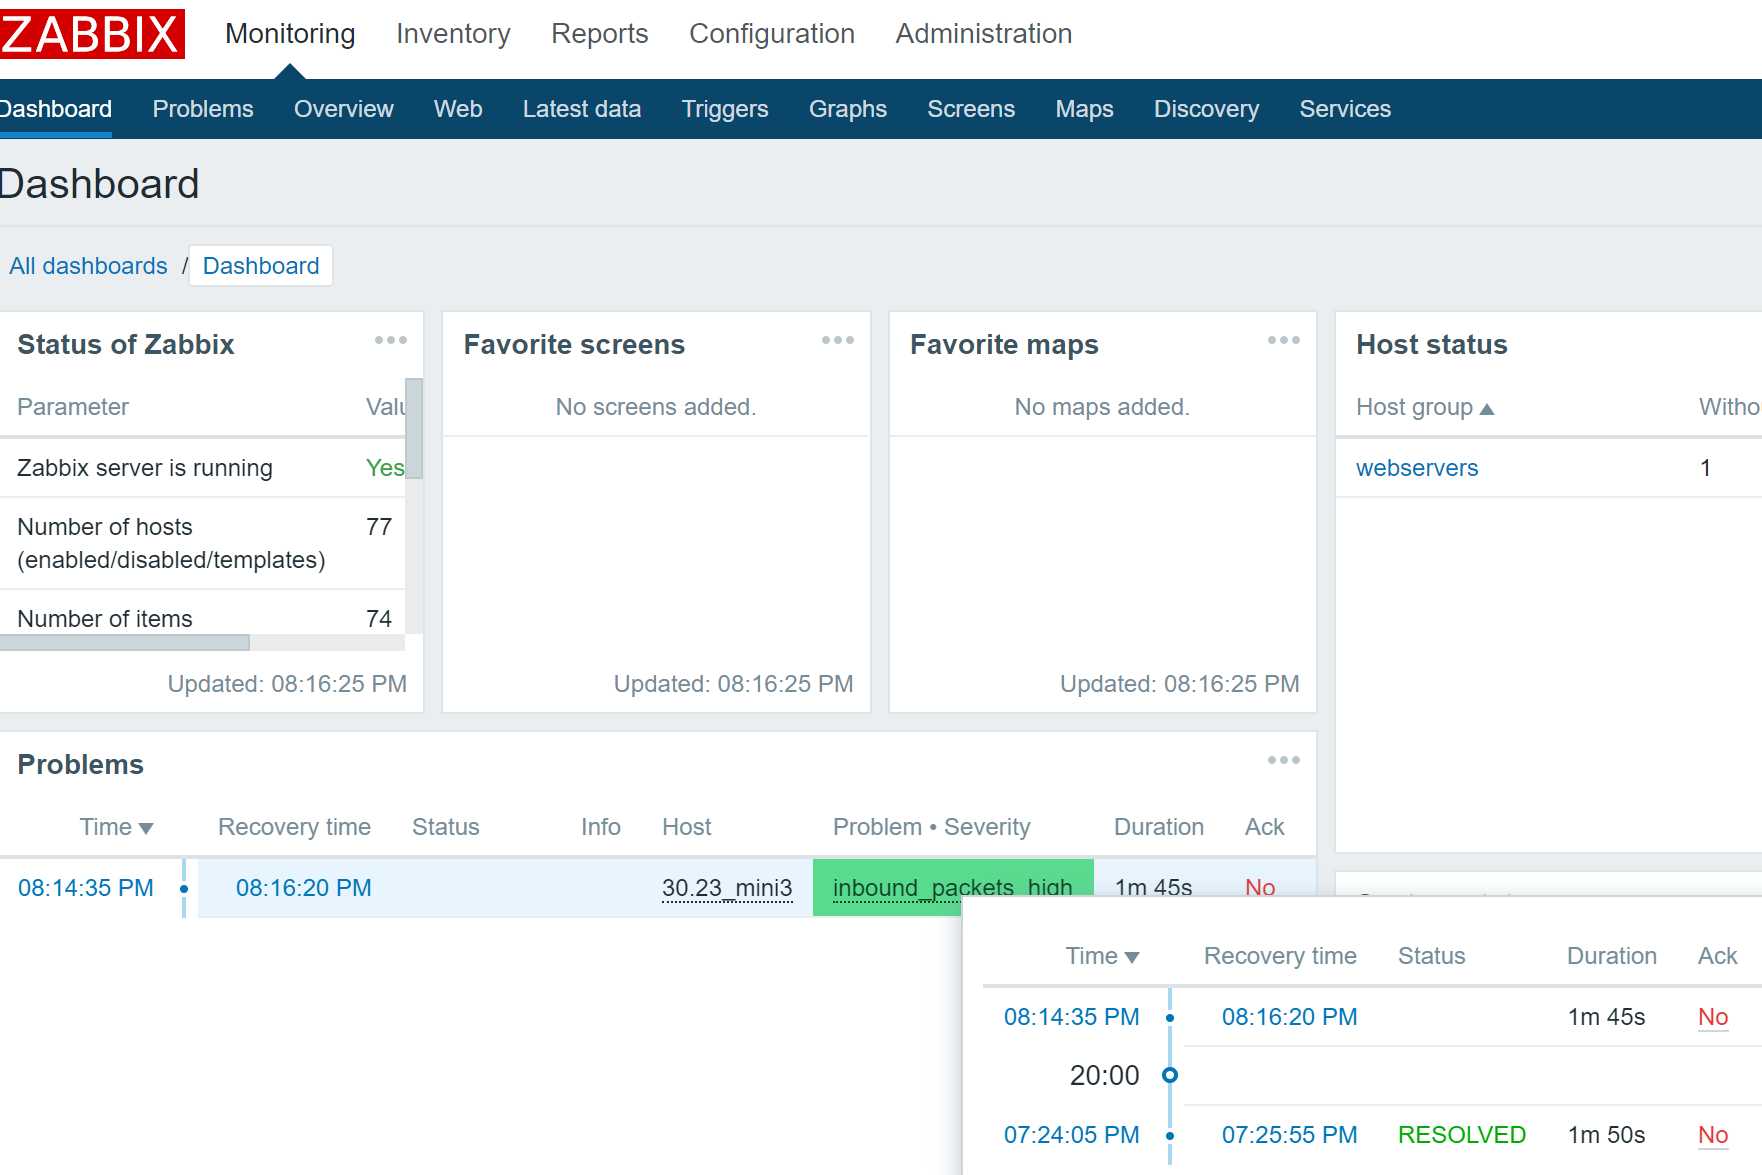Click the 'Zabbix server is running' row
The width and height of the screenshot is (1762, 1175).
pyautogui.click(x=203, y=468)
